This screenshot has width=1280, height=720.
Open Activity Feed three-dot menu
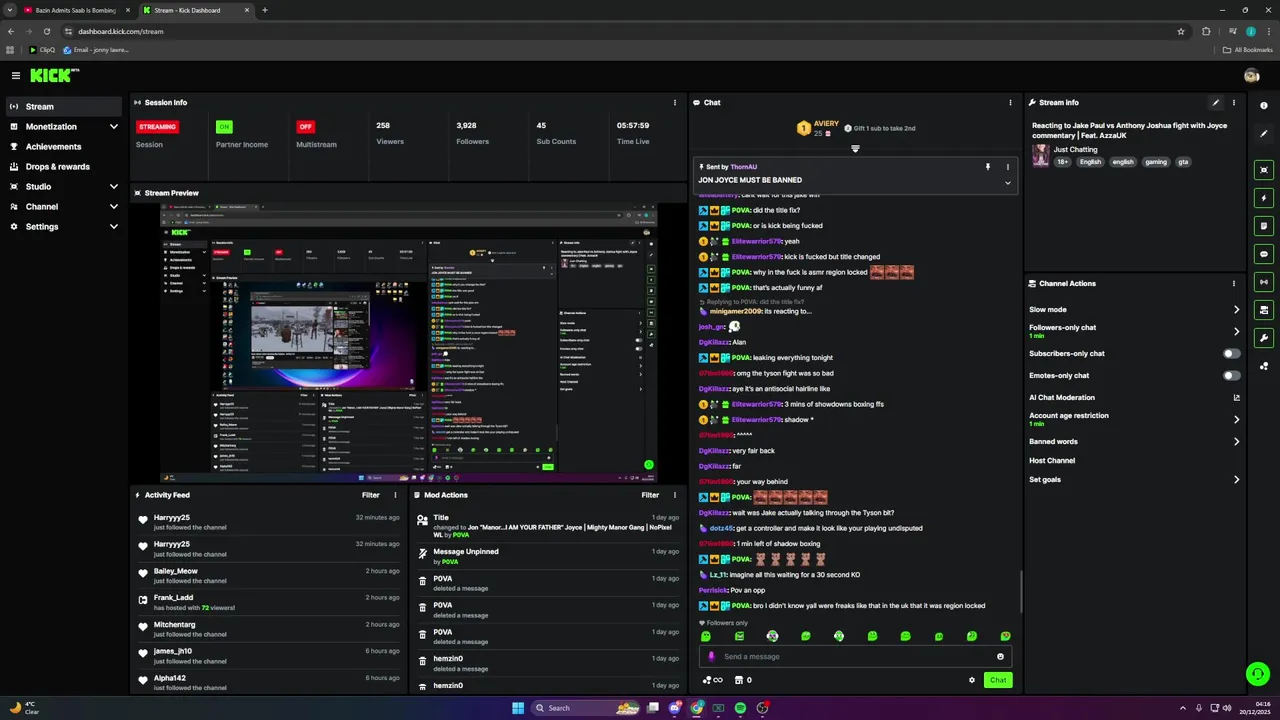[x=395, y=495]
